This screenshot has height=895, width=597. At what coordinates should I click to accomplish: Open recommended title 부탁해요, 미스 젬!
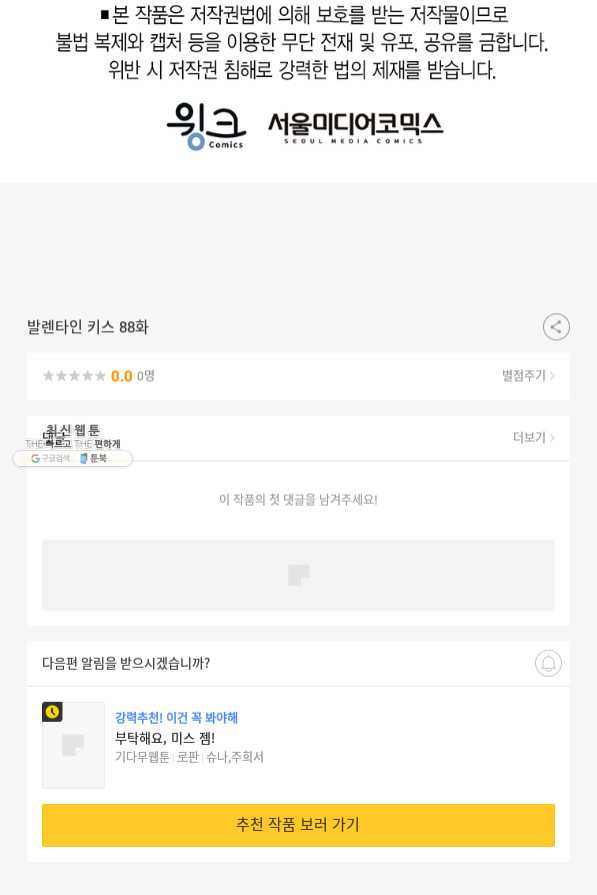[x=165, y=737]
